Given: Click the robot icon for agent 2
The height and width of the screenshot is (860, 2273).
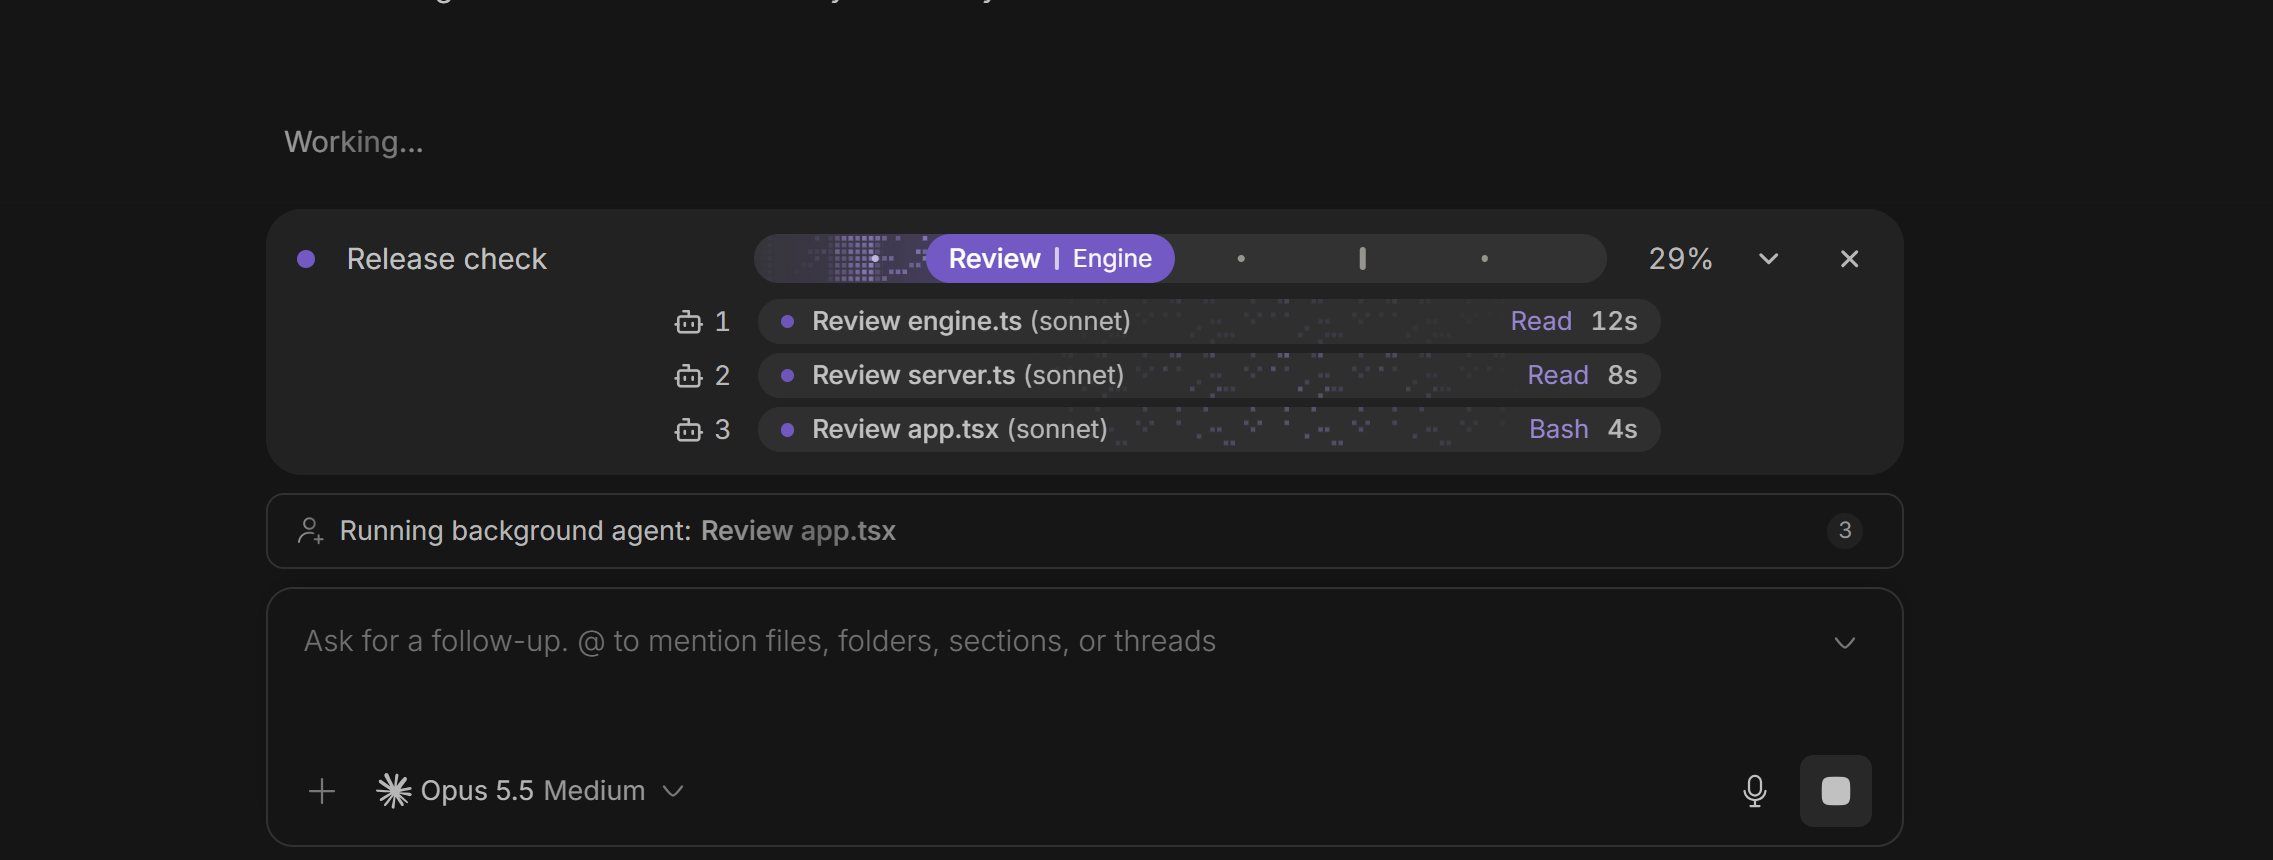Looking at the screenshot, I should pyautogui.click(x=688, y=376).
